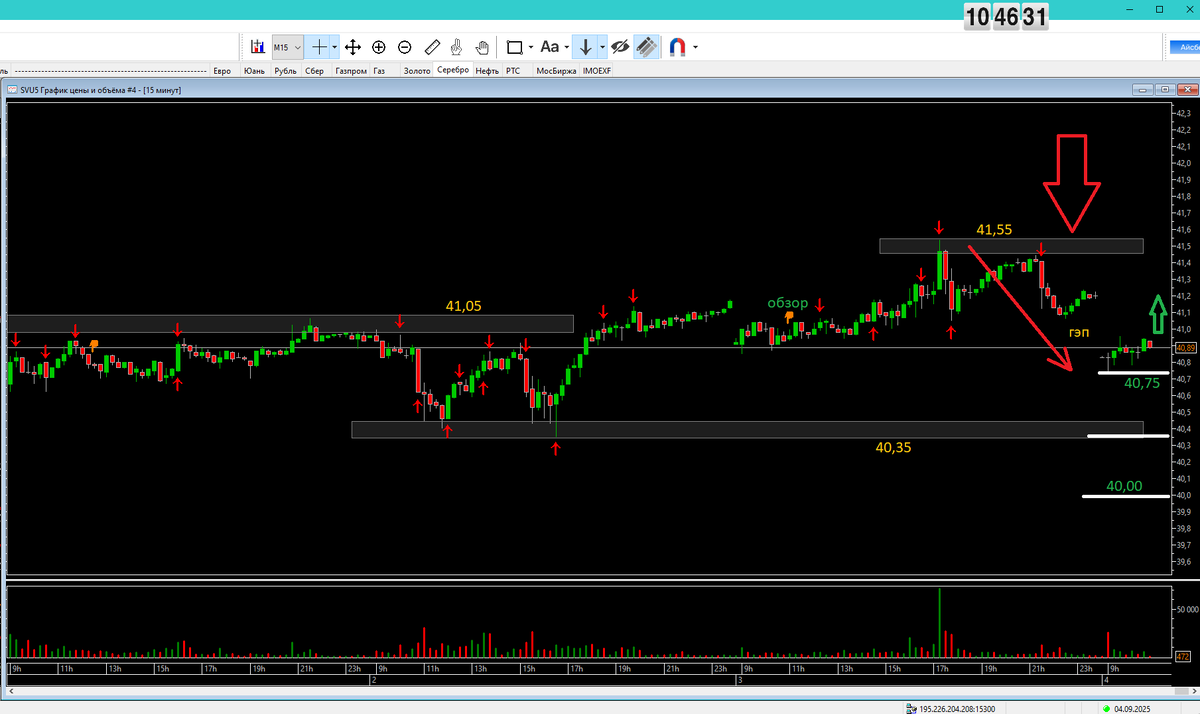Switch to the МосБиржа tab
This screenshot has height=714, width=1200.
pyautogui.click(x=556, y=71)
